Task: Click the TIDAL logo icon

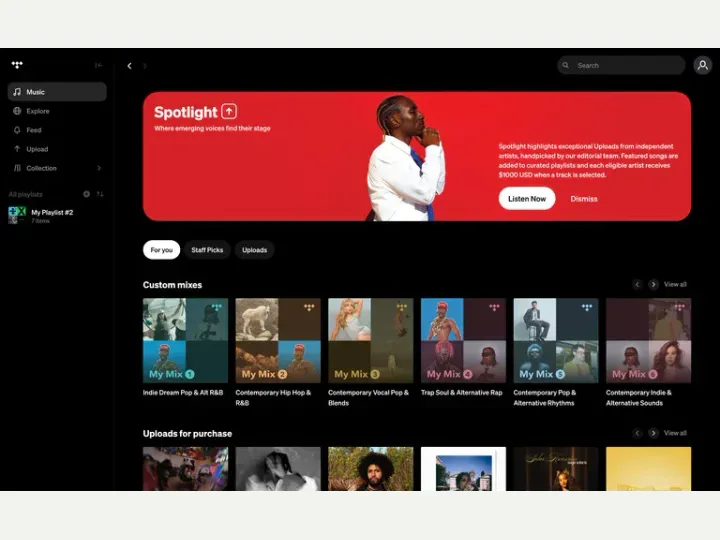Action: [17, 65]
